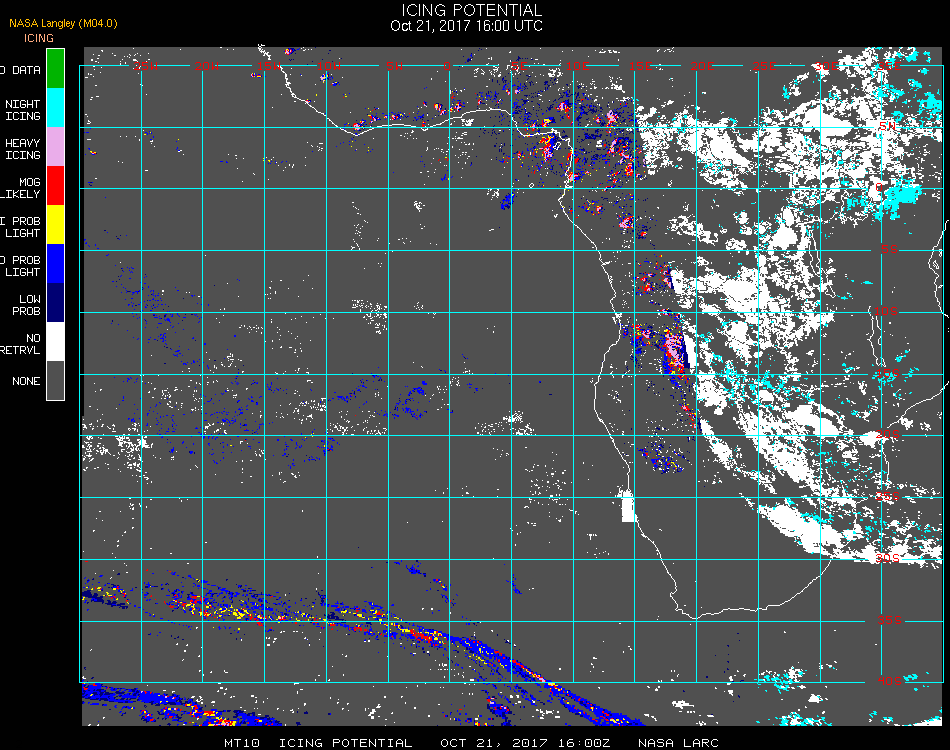This screenshot has width=950, height=750.
Task: Click the 'MT10' text in the footer
Action: click(x=242, y=743)
